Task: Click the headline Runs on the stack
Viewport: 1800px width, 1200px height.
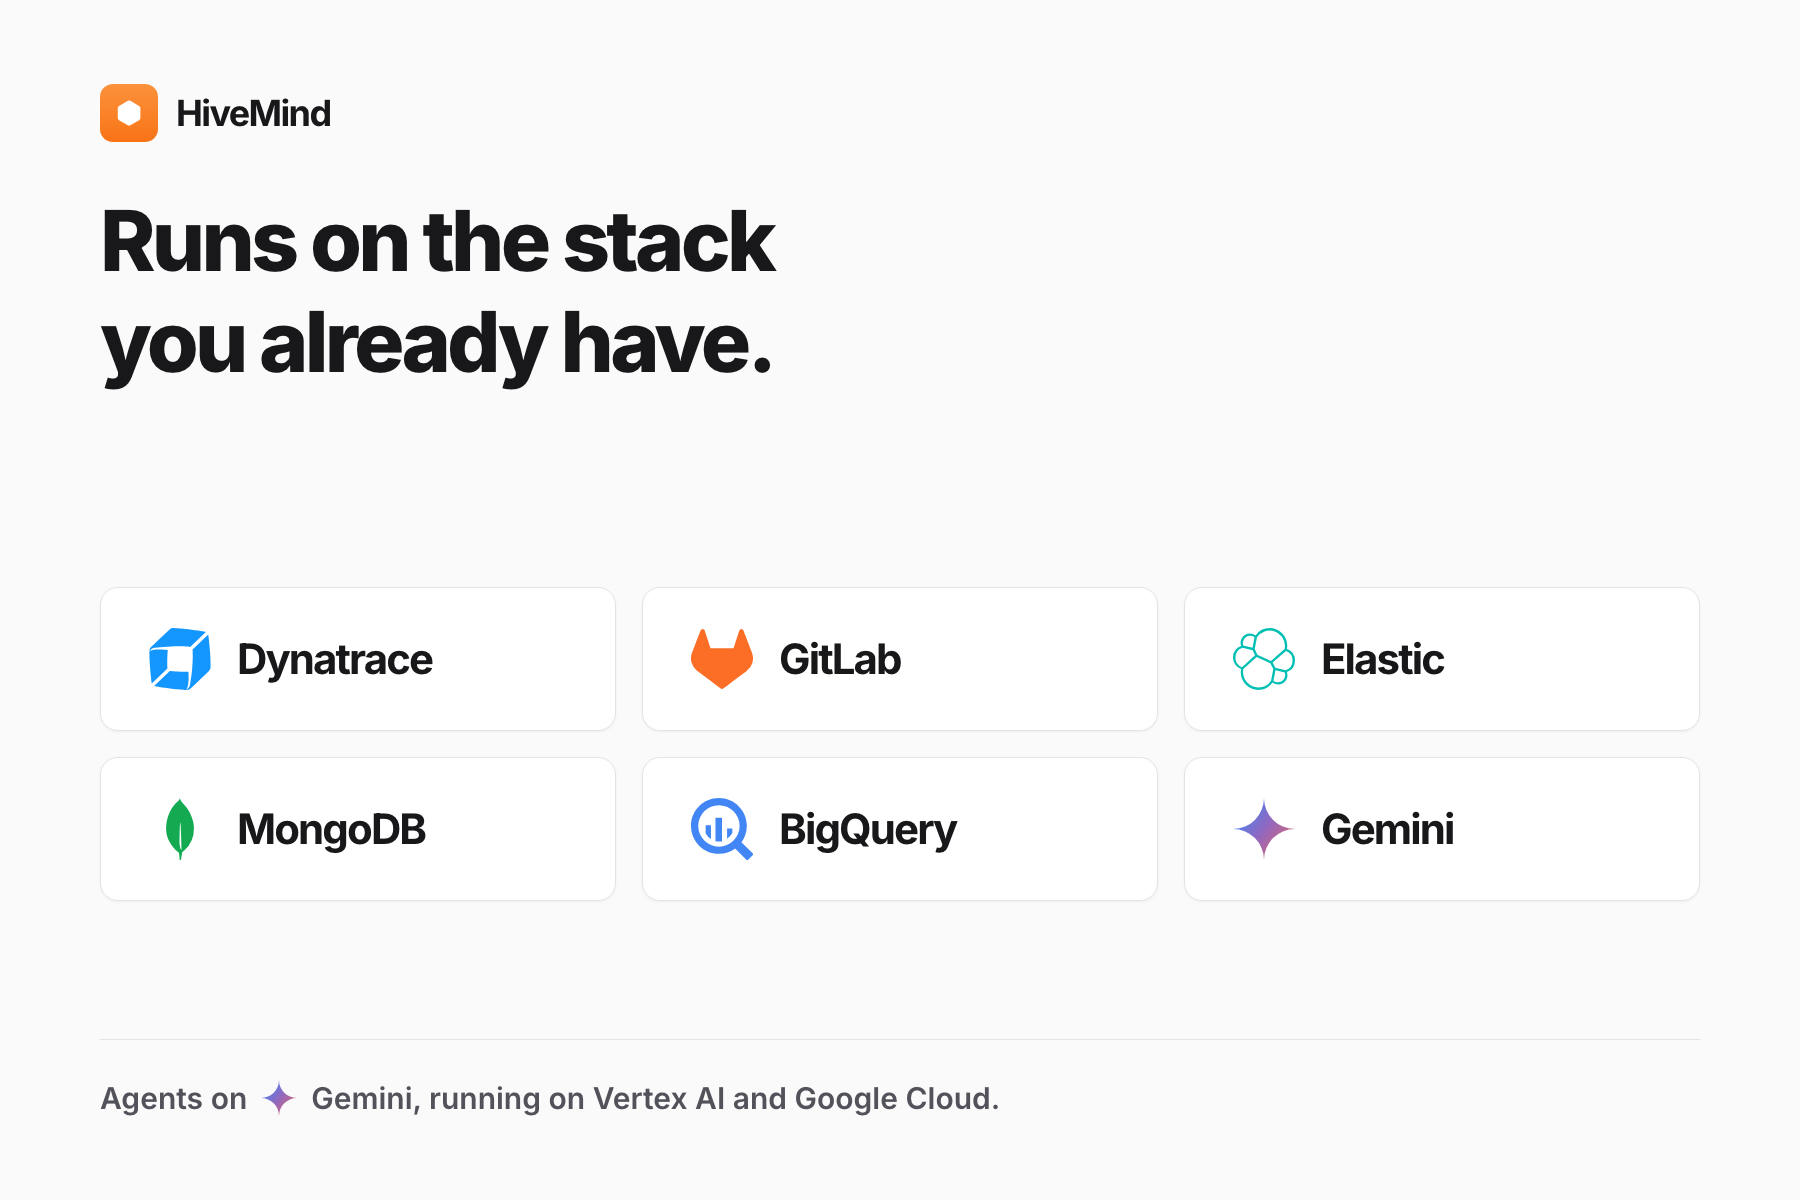Action: click(438, 242)
